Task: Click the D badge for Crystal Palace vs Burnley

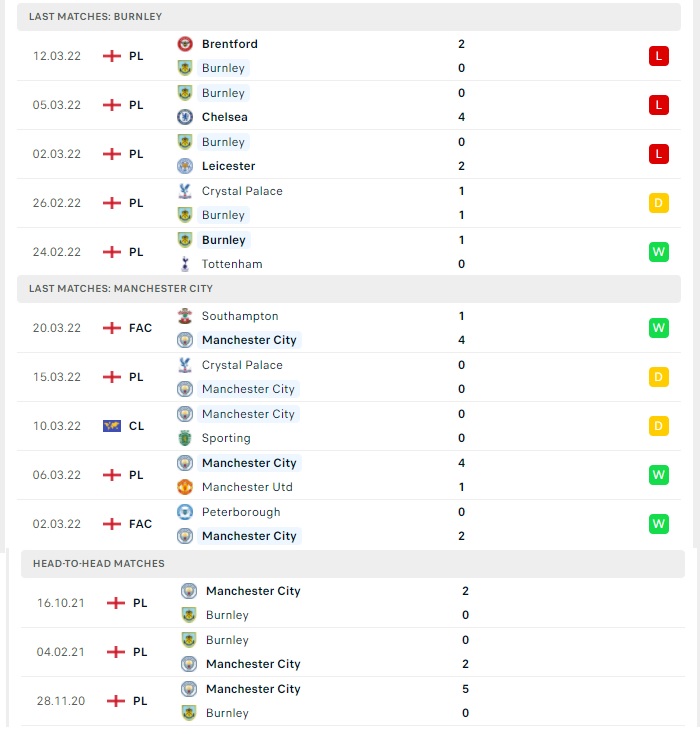Action: point(658,203)
